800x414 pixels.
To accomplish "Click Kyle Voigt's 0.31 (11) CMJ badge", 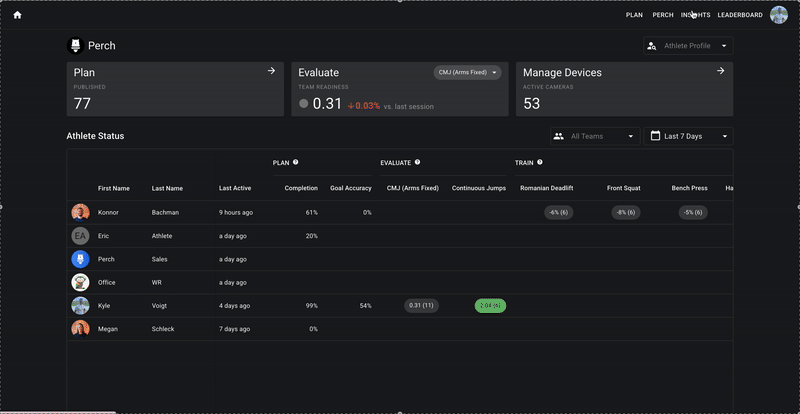I will click(x=421, y=306).
